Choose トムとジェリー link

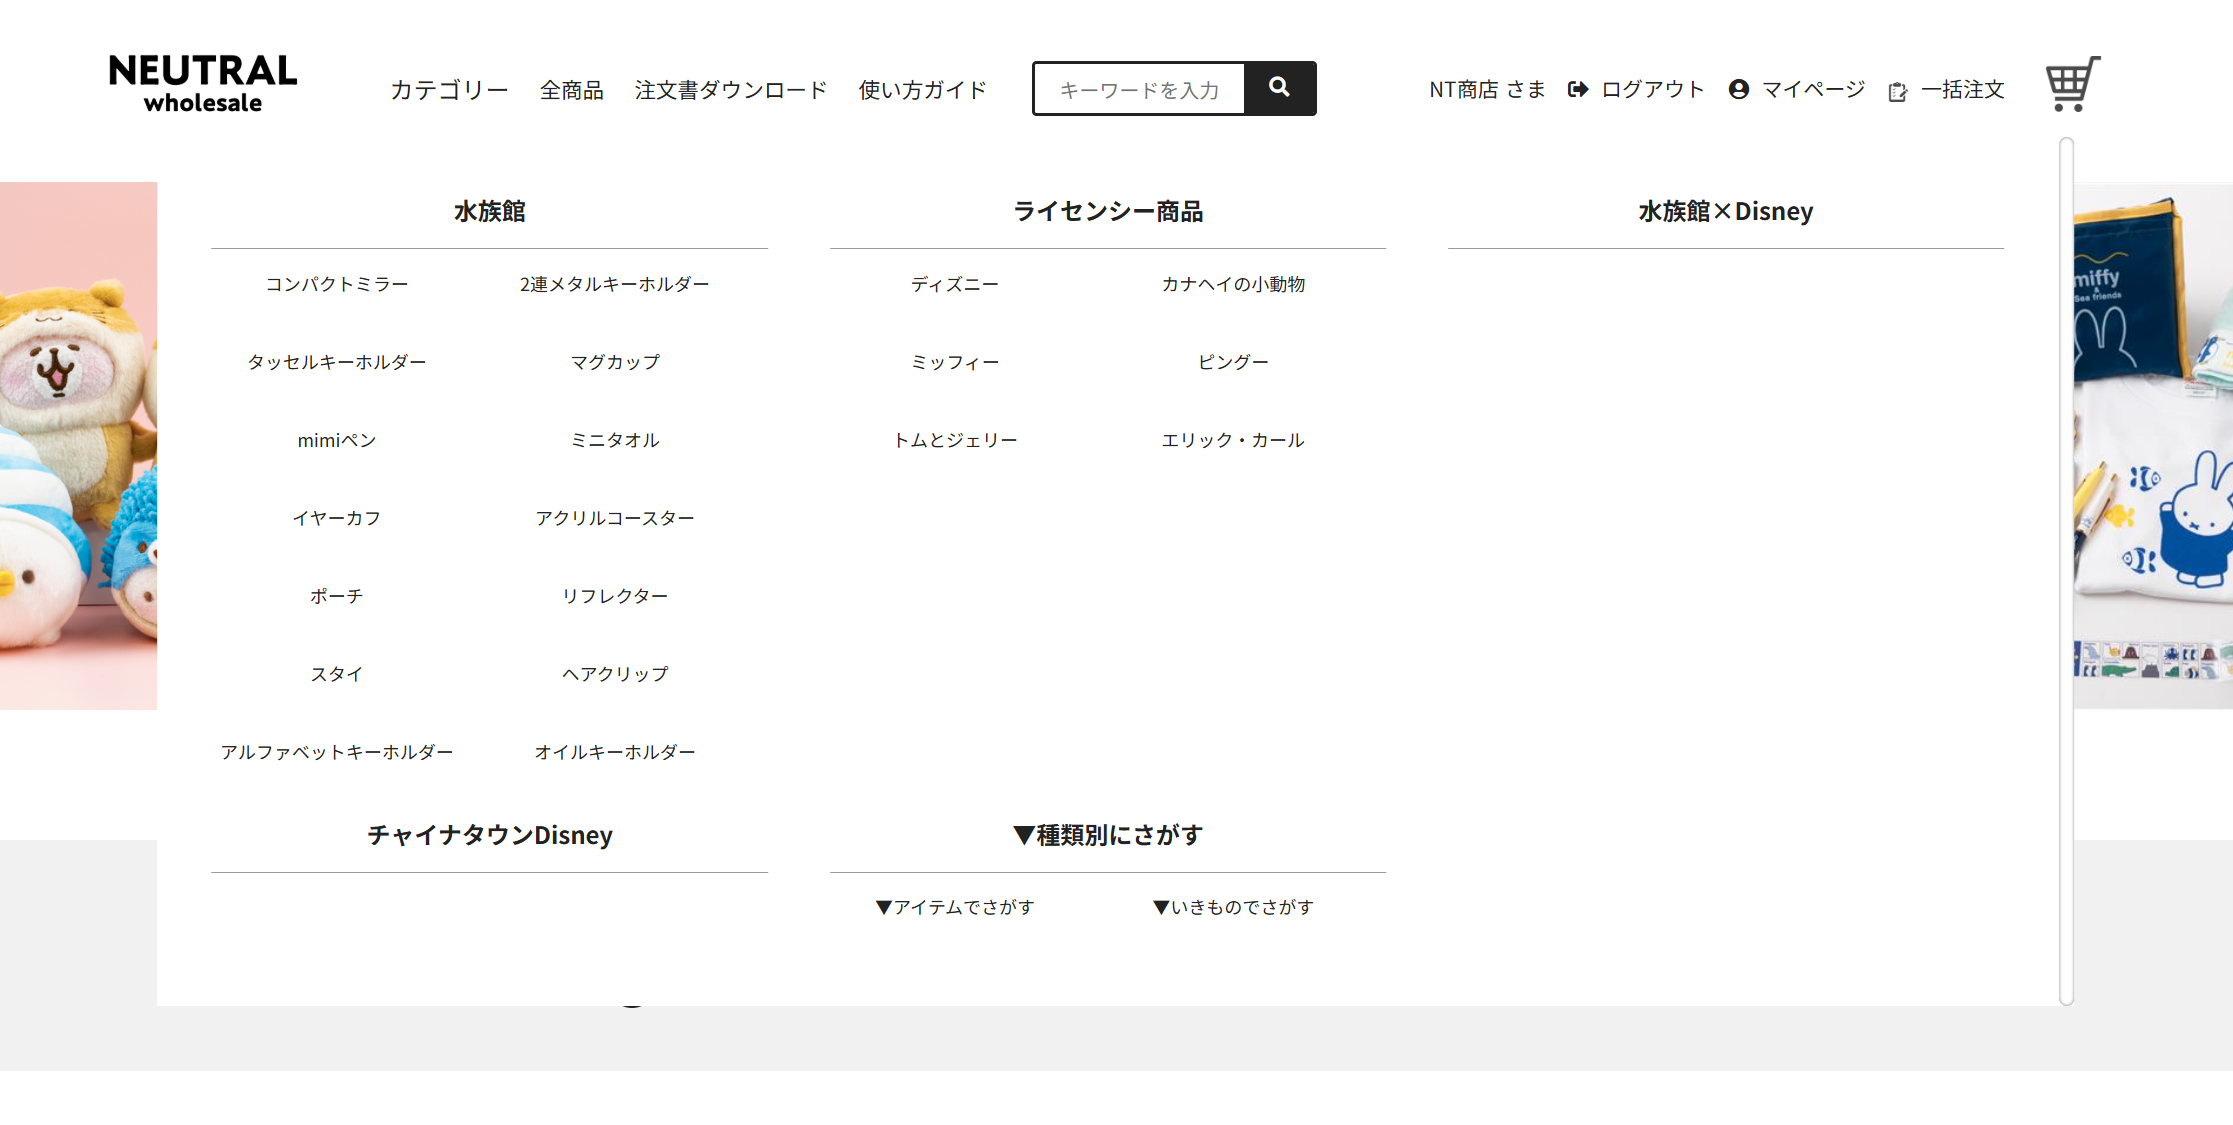pyautogui.click(x=955, y=440)
